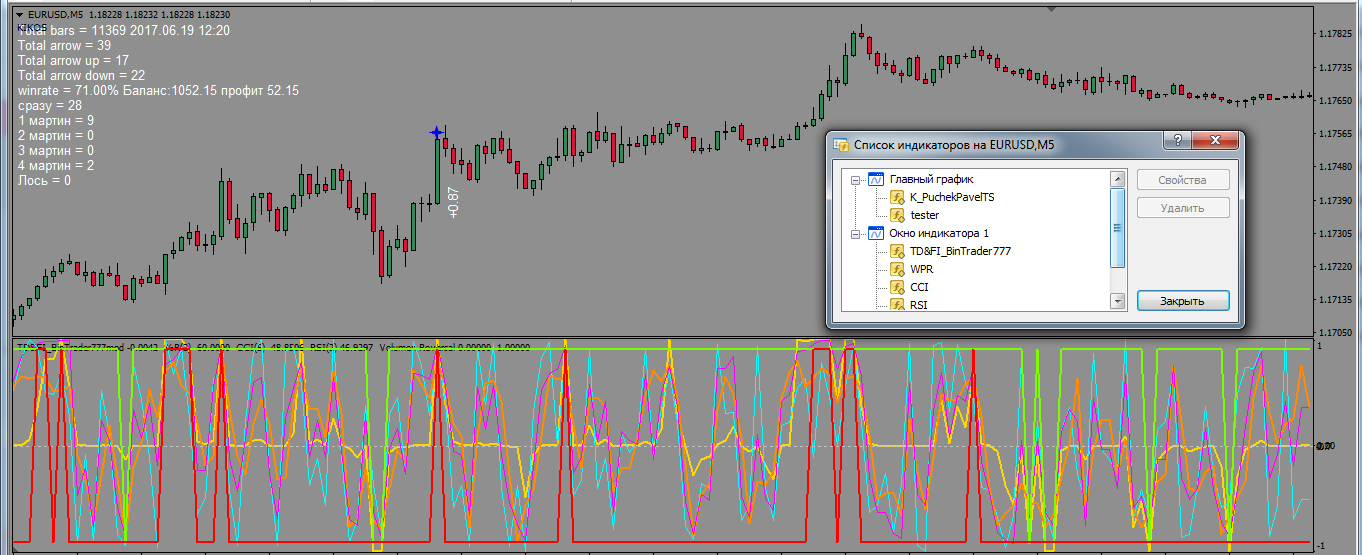Screen dimensions: 1362x555
Task: Click the WPR indicator icon
Action: [897, 269]
